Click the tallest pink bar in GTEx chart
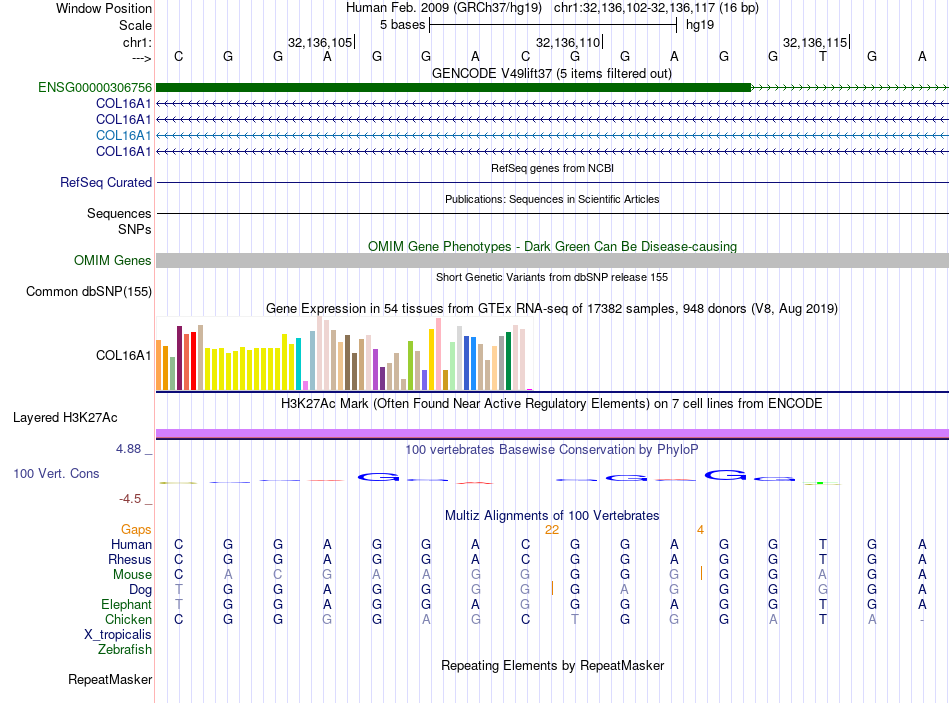950x703 pixels. pos(438,354)
